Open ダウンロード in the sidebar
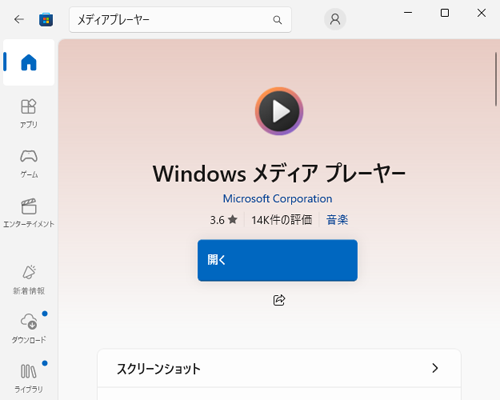This screenshot has height=400, width=500. pos(29,328)
